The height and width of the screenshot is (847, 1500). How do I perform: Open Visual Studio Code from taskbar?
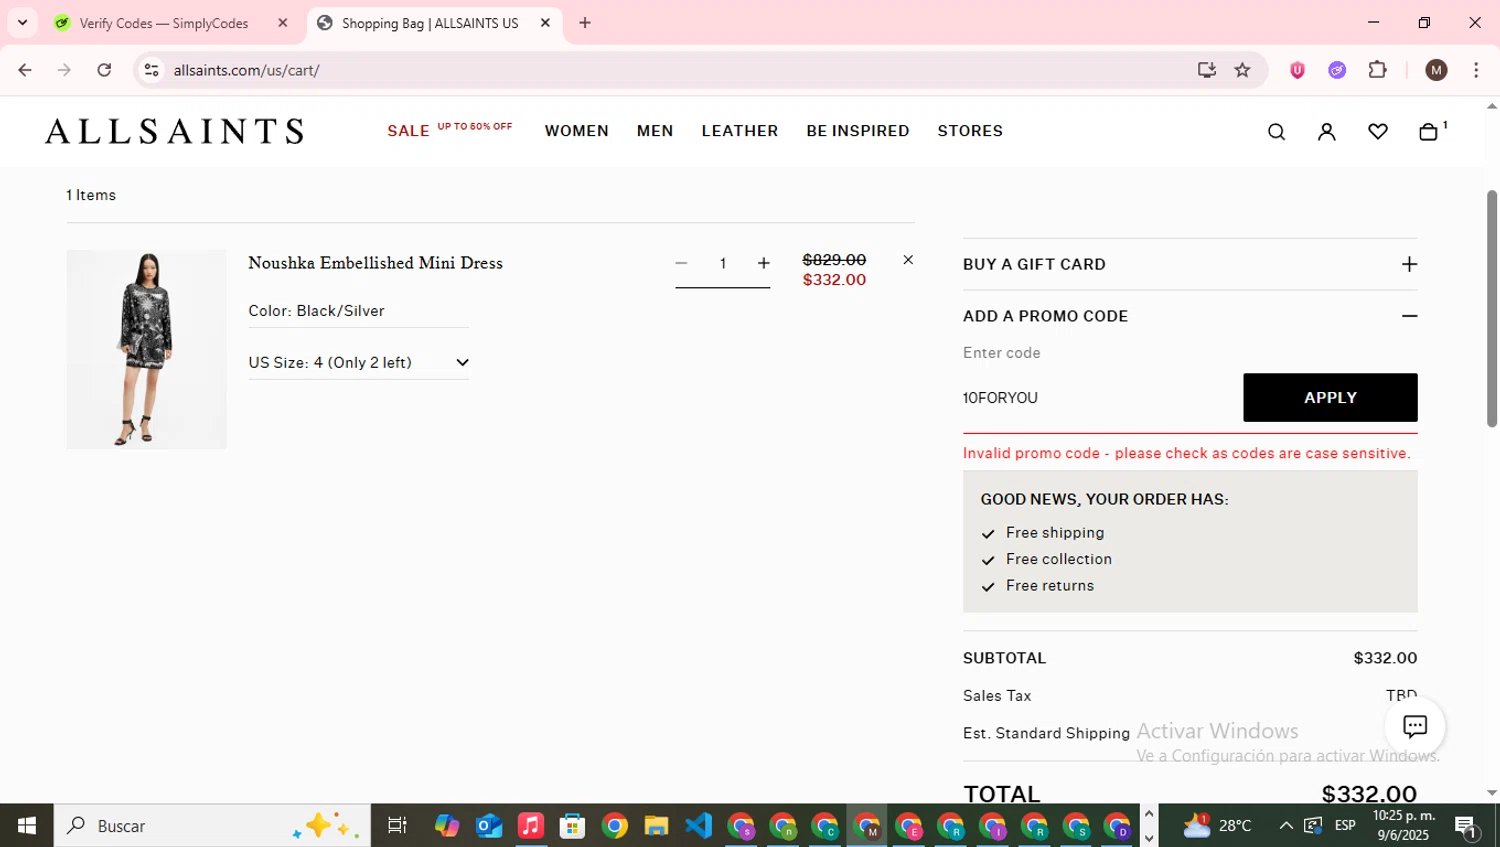[698, 825]
